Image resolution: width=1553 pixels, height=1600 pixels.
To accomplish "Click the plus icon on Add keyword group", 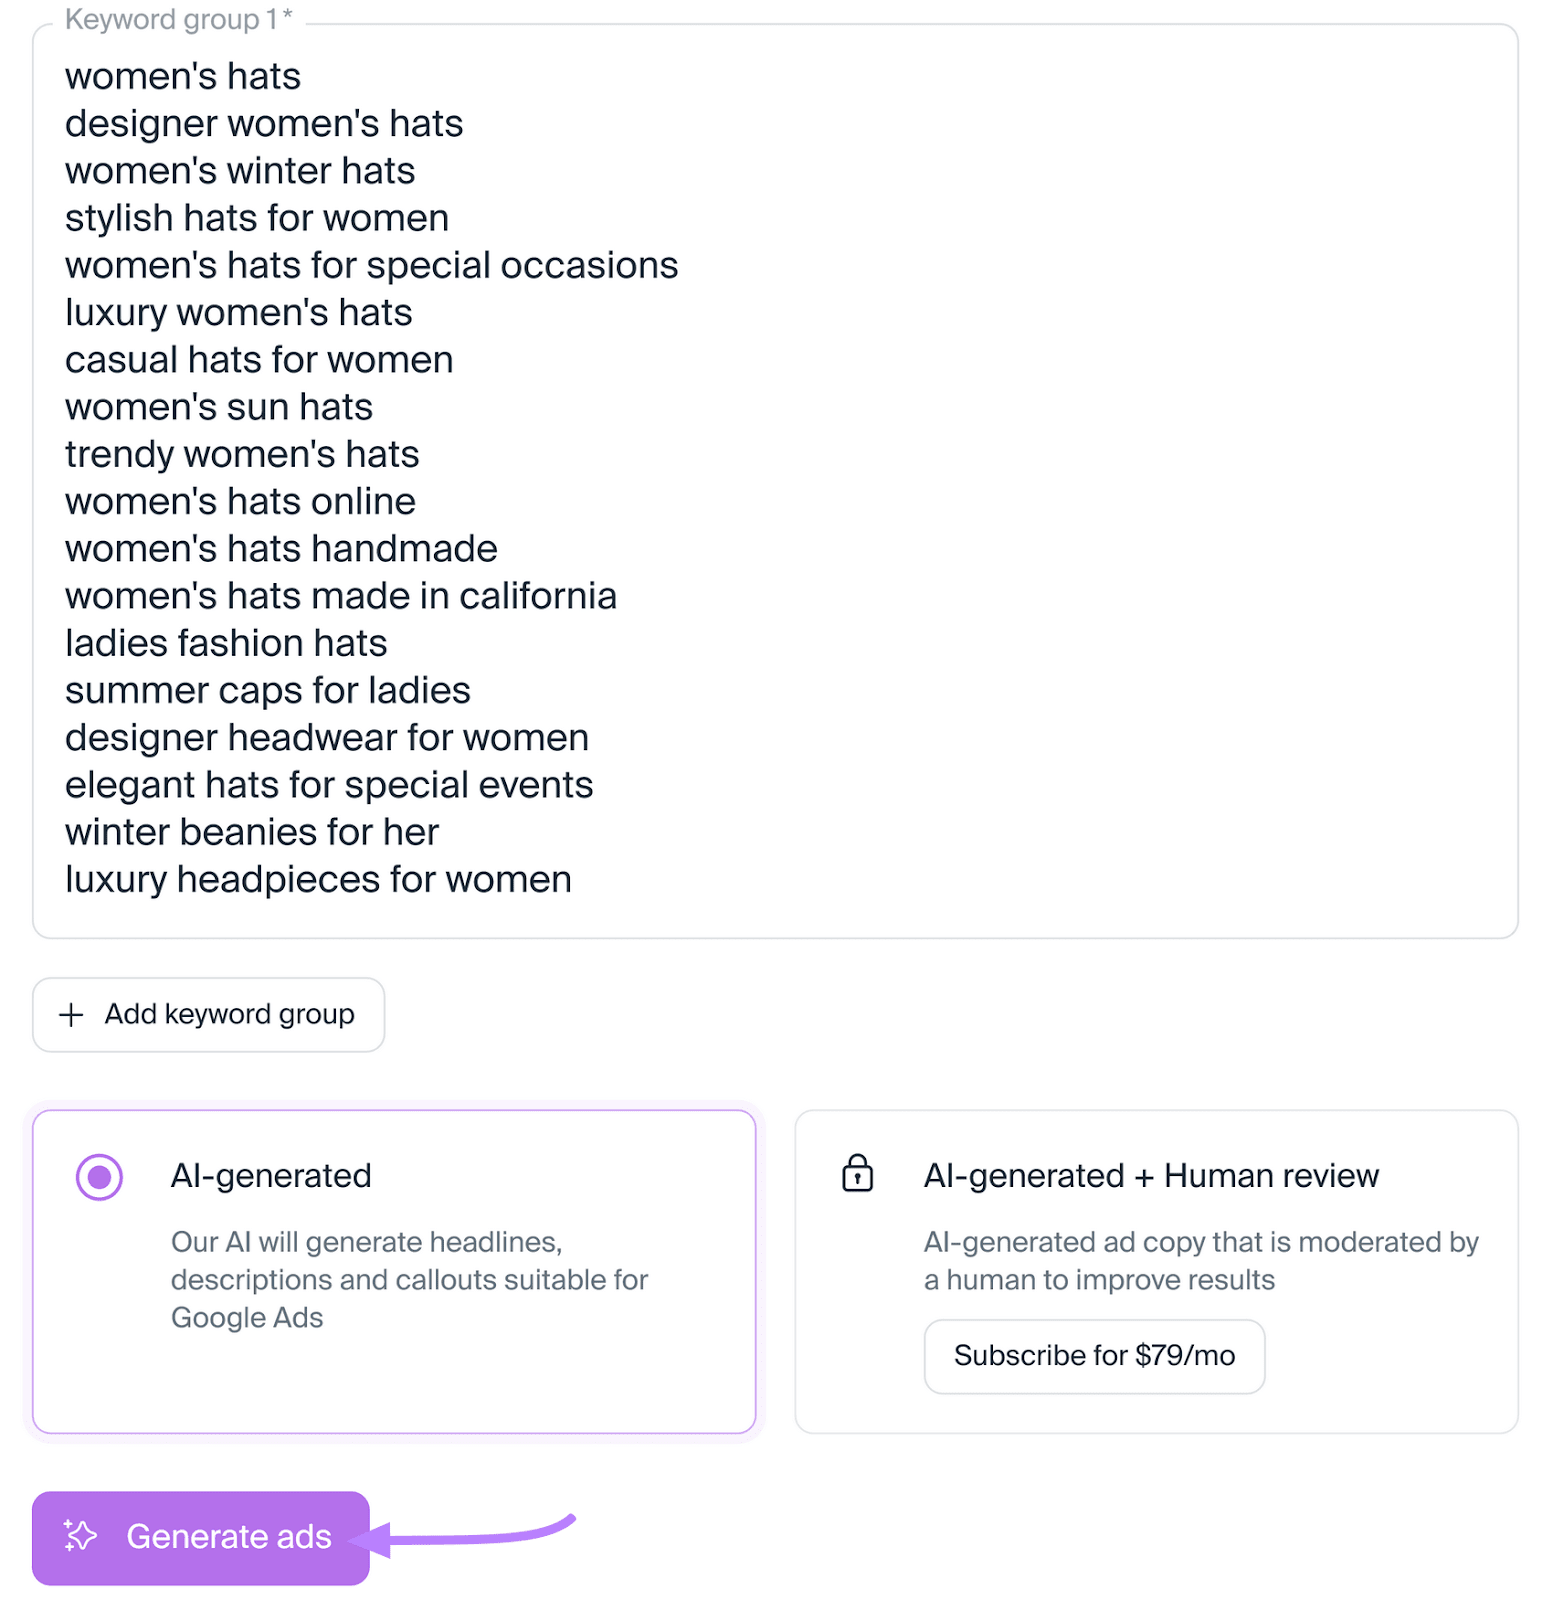I will point(71,1014).
